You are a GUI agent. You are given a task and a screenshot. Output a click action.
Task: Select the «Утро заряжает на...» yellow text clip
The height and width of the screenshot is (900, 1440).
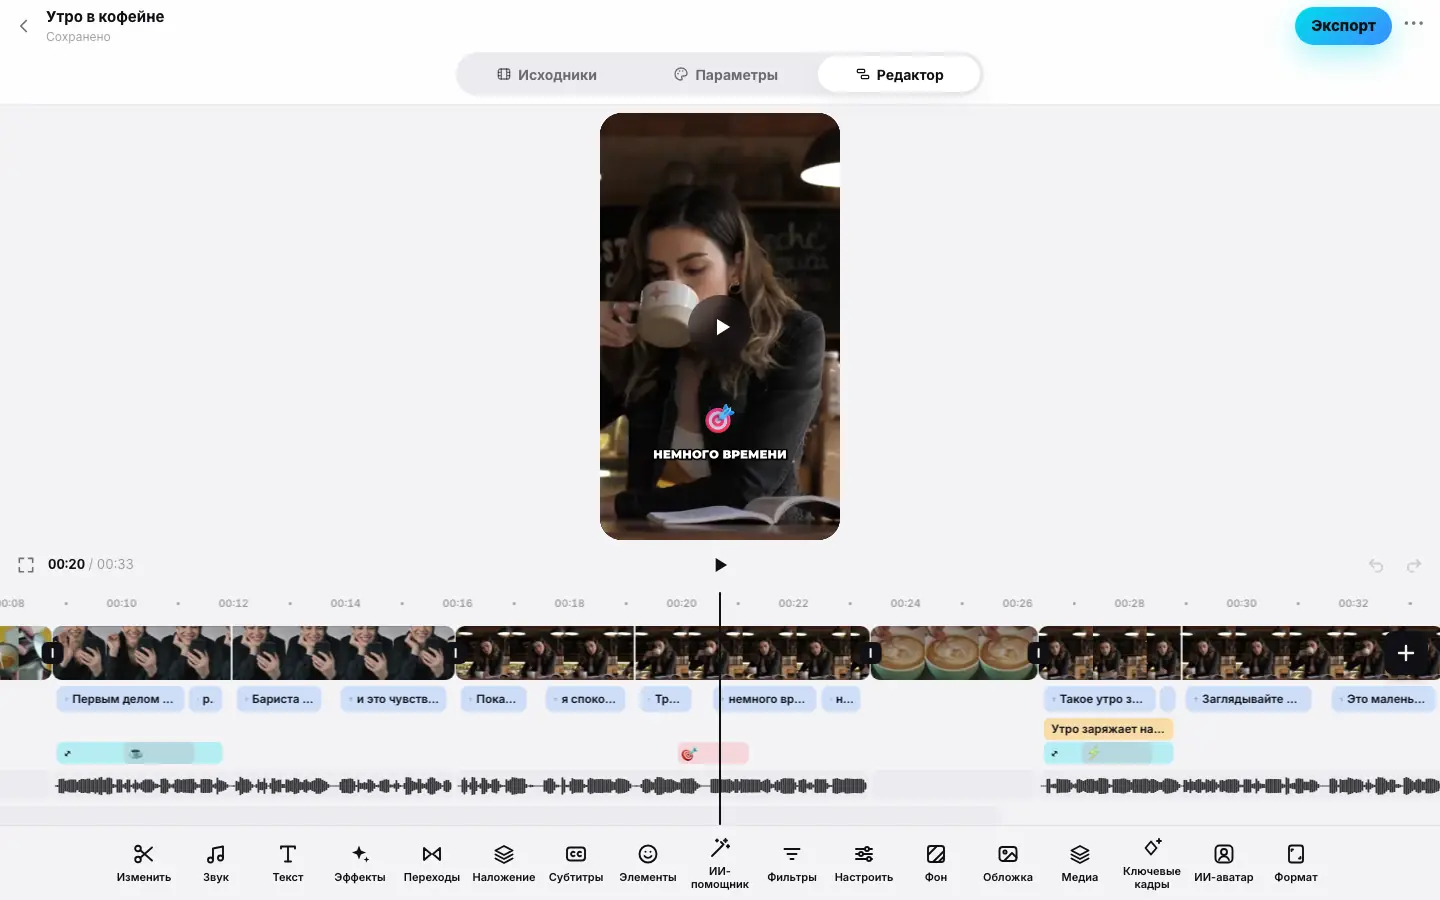click(x=1108, y=729)
